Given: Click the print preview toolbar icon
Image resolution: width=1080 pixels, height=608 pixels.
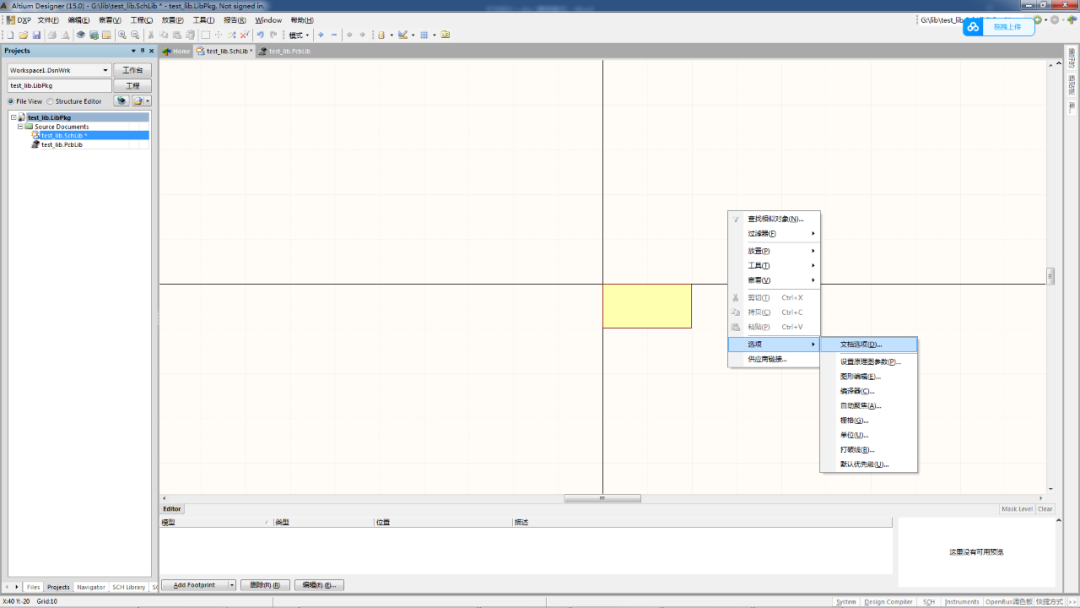Looking at the screenshot, I should (65, 35).
